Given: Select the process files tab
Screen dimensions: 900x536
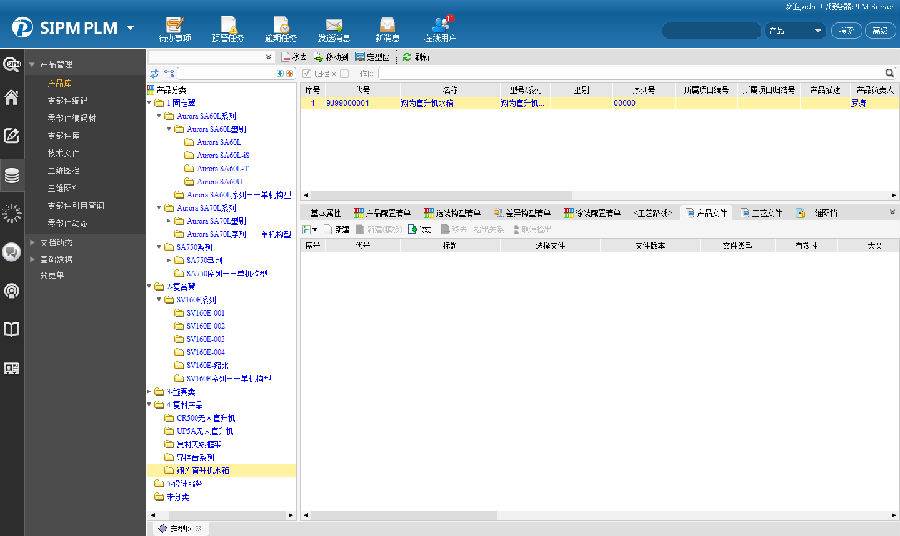Looking at the screenshot, I should click(765, 213).
